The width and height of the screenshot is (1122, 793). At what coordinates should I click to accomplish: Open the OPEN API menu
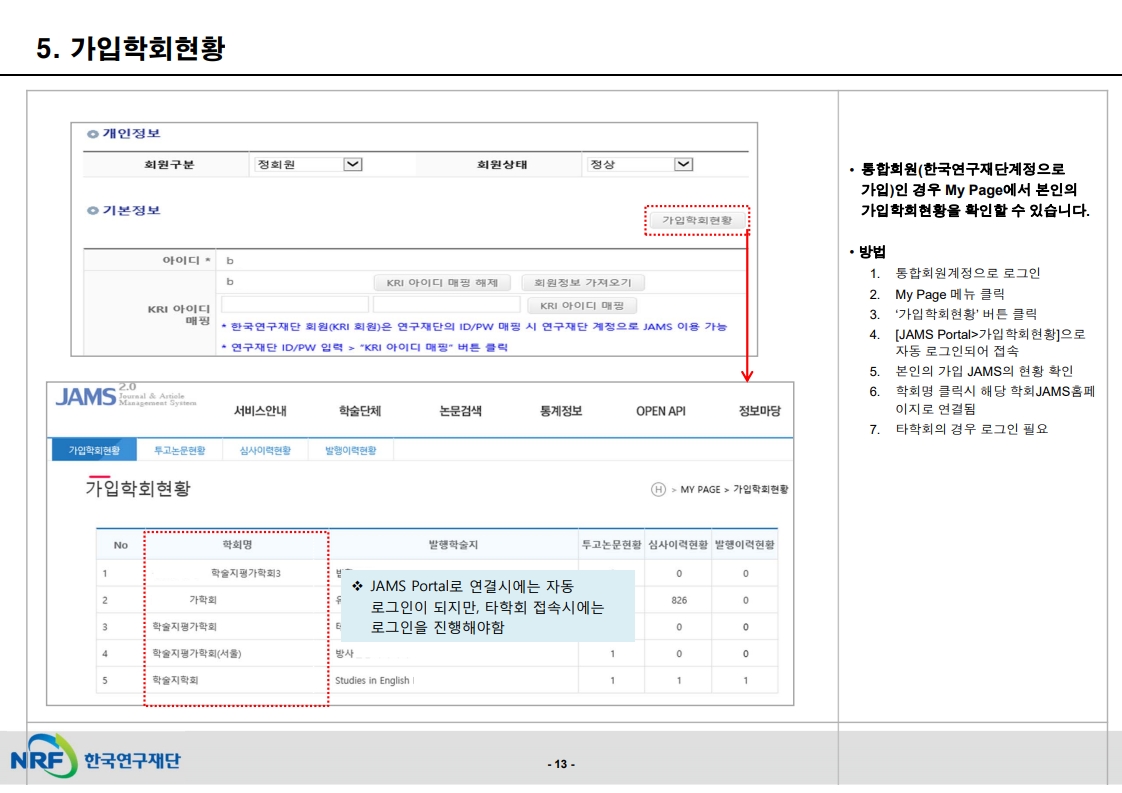[660, 411]
